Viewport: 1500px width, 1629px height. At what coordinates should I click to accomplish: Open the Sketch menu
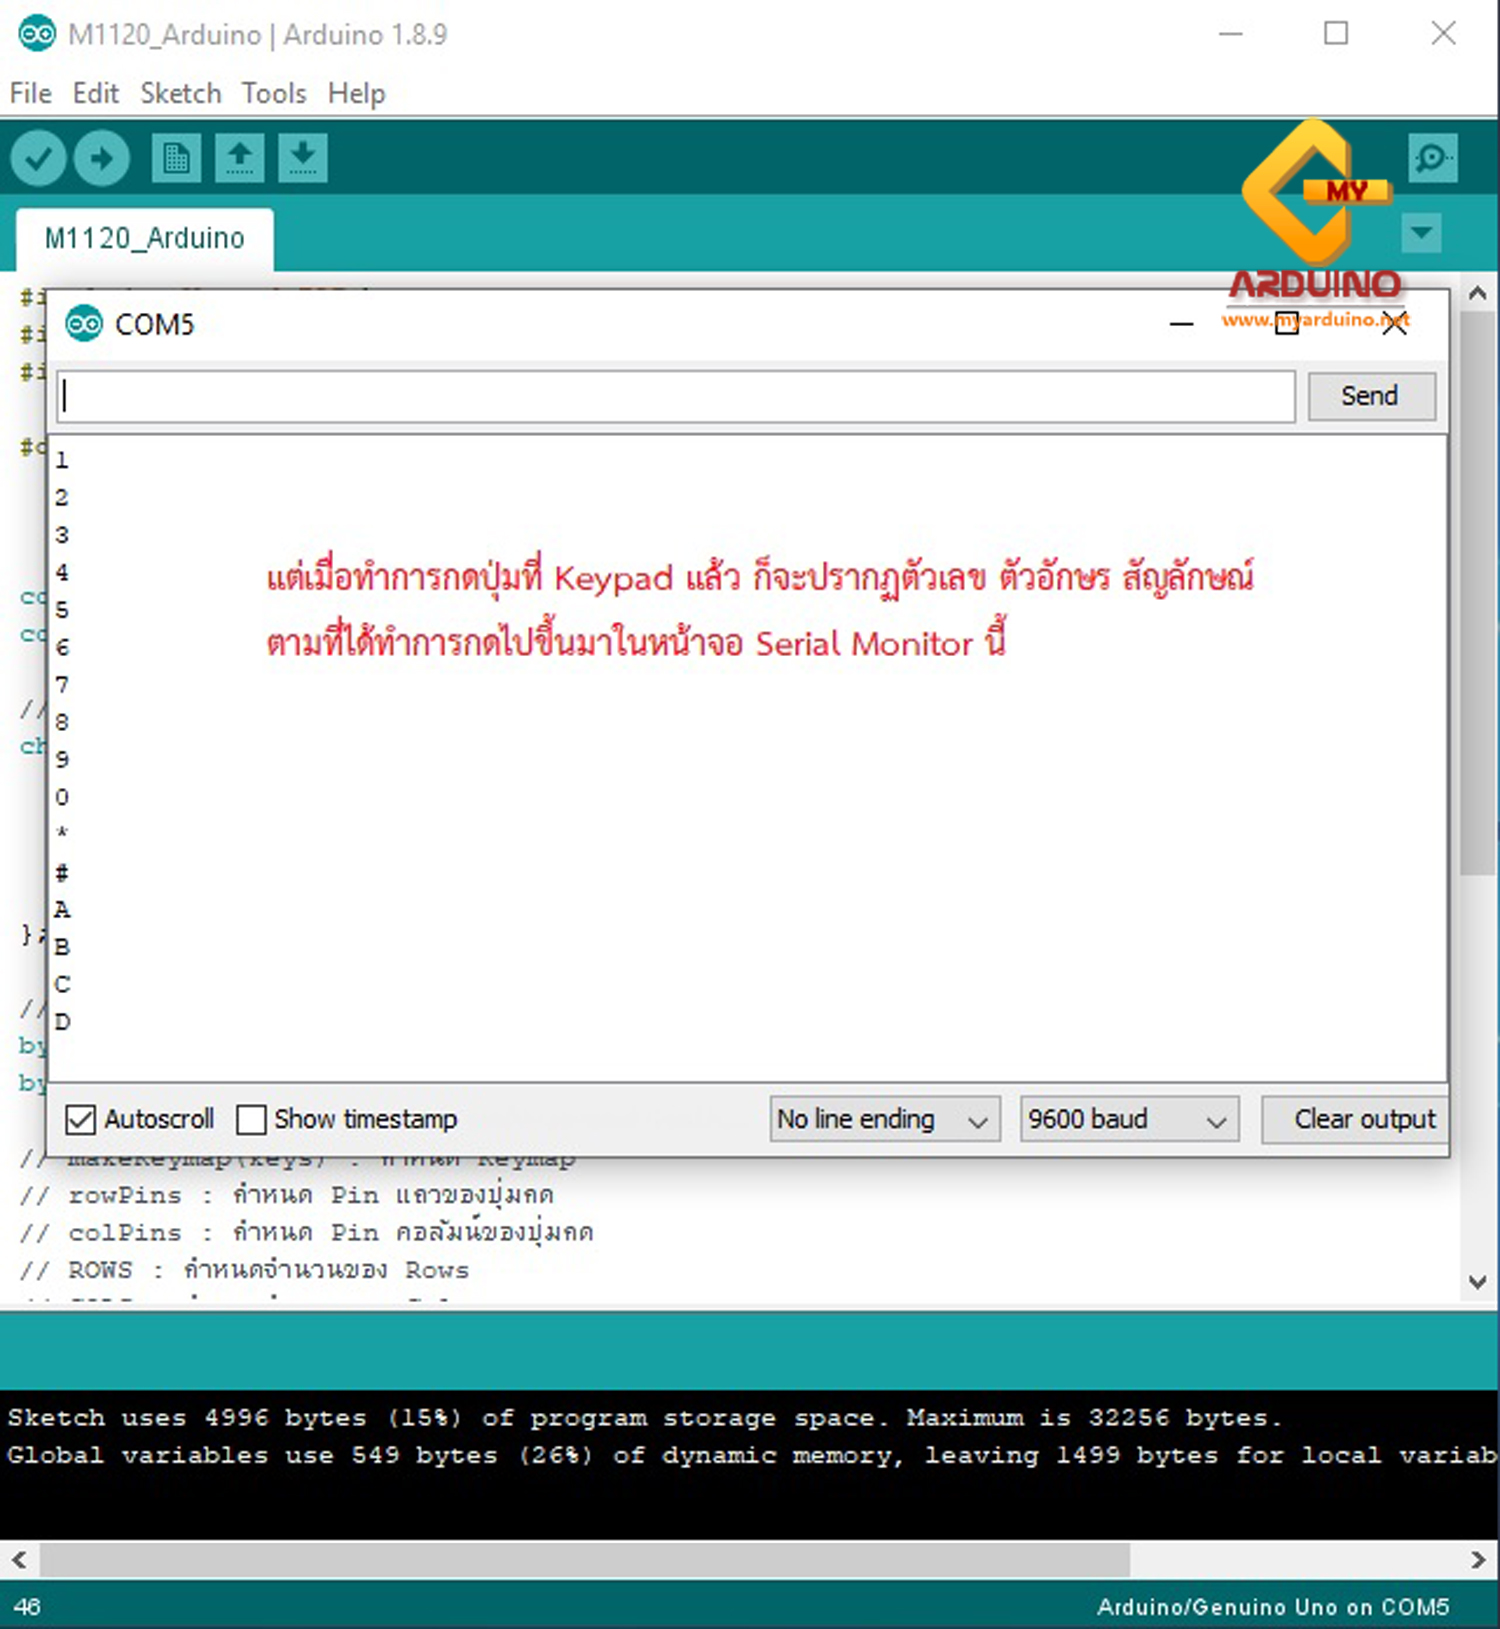point(180,93)
